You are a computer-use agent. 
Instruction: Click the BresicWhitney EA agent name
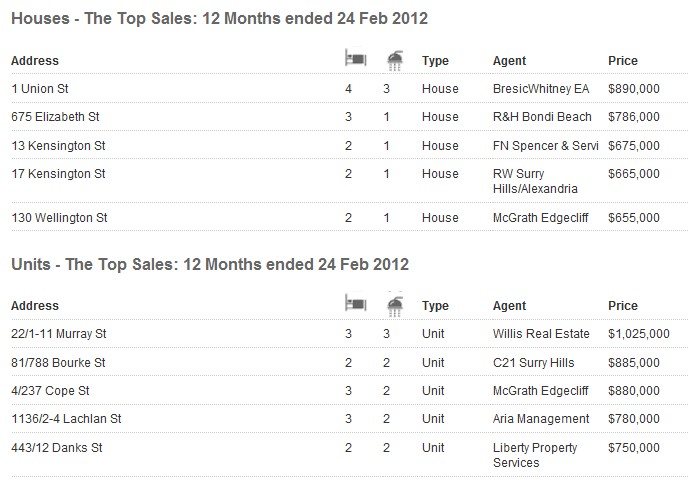(541, 89)
